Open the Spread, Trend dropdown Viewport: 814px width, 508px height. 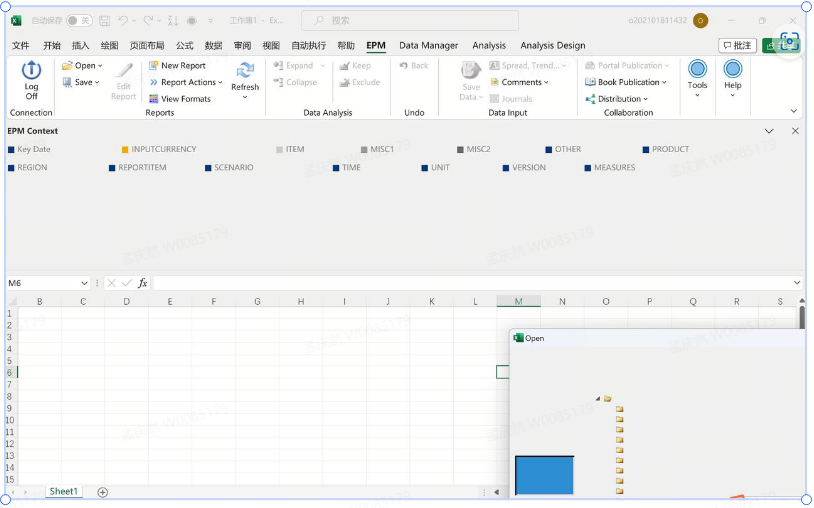[x=528, y=66]
